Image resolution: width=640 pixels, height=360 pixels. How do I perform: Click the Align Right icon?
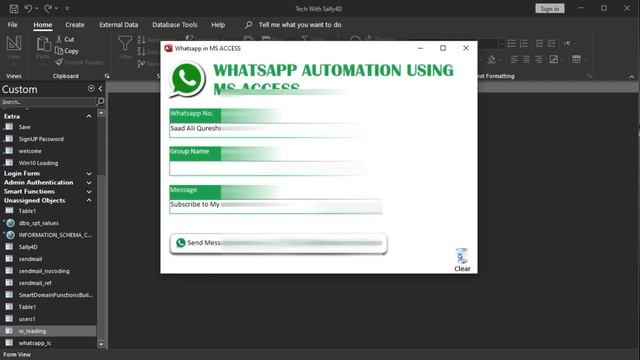[538, 60]
